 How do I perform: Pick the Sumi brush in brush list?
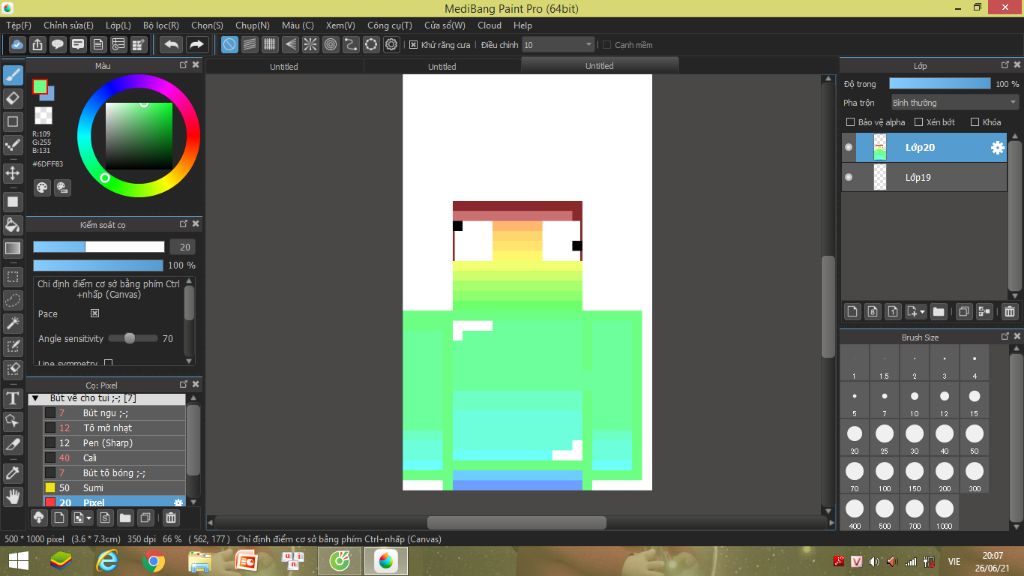[x=114, y=488]
